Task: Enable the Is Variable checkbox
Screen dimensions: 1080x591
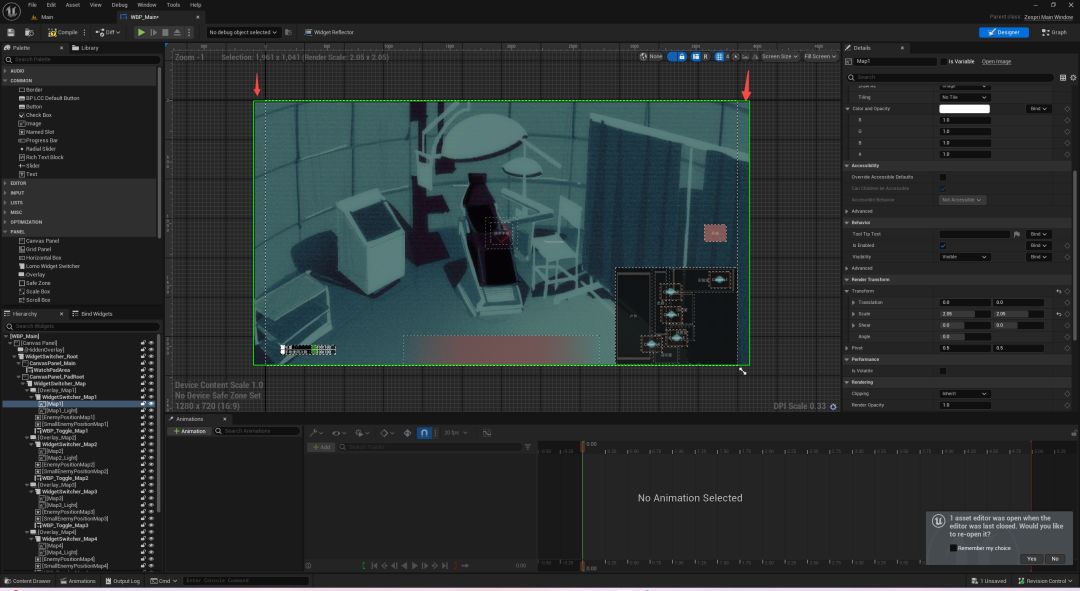Action: tap(944, 61)
